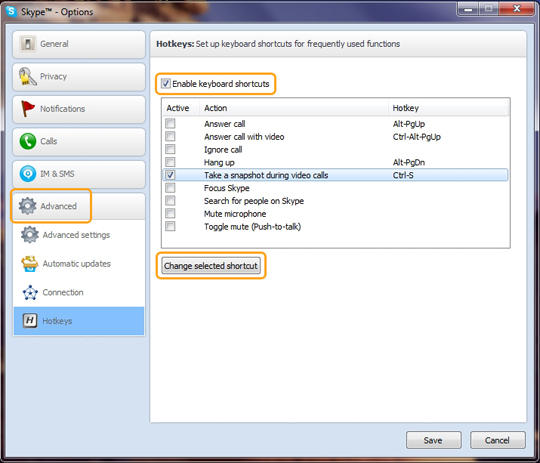Select the Advanced section label
The height and width of the screenshot is (463, 540).
click(59, 206)
